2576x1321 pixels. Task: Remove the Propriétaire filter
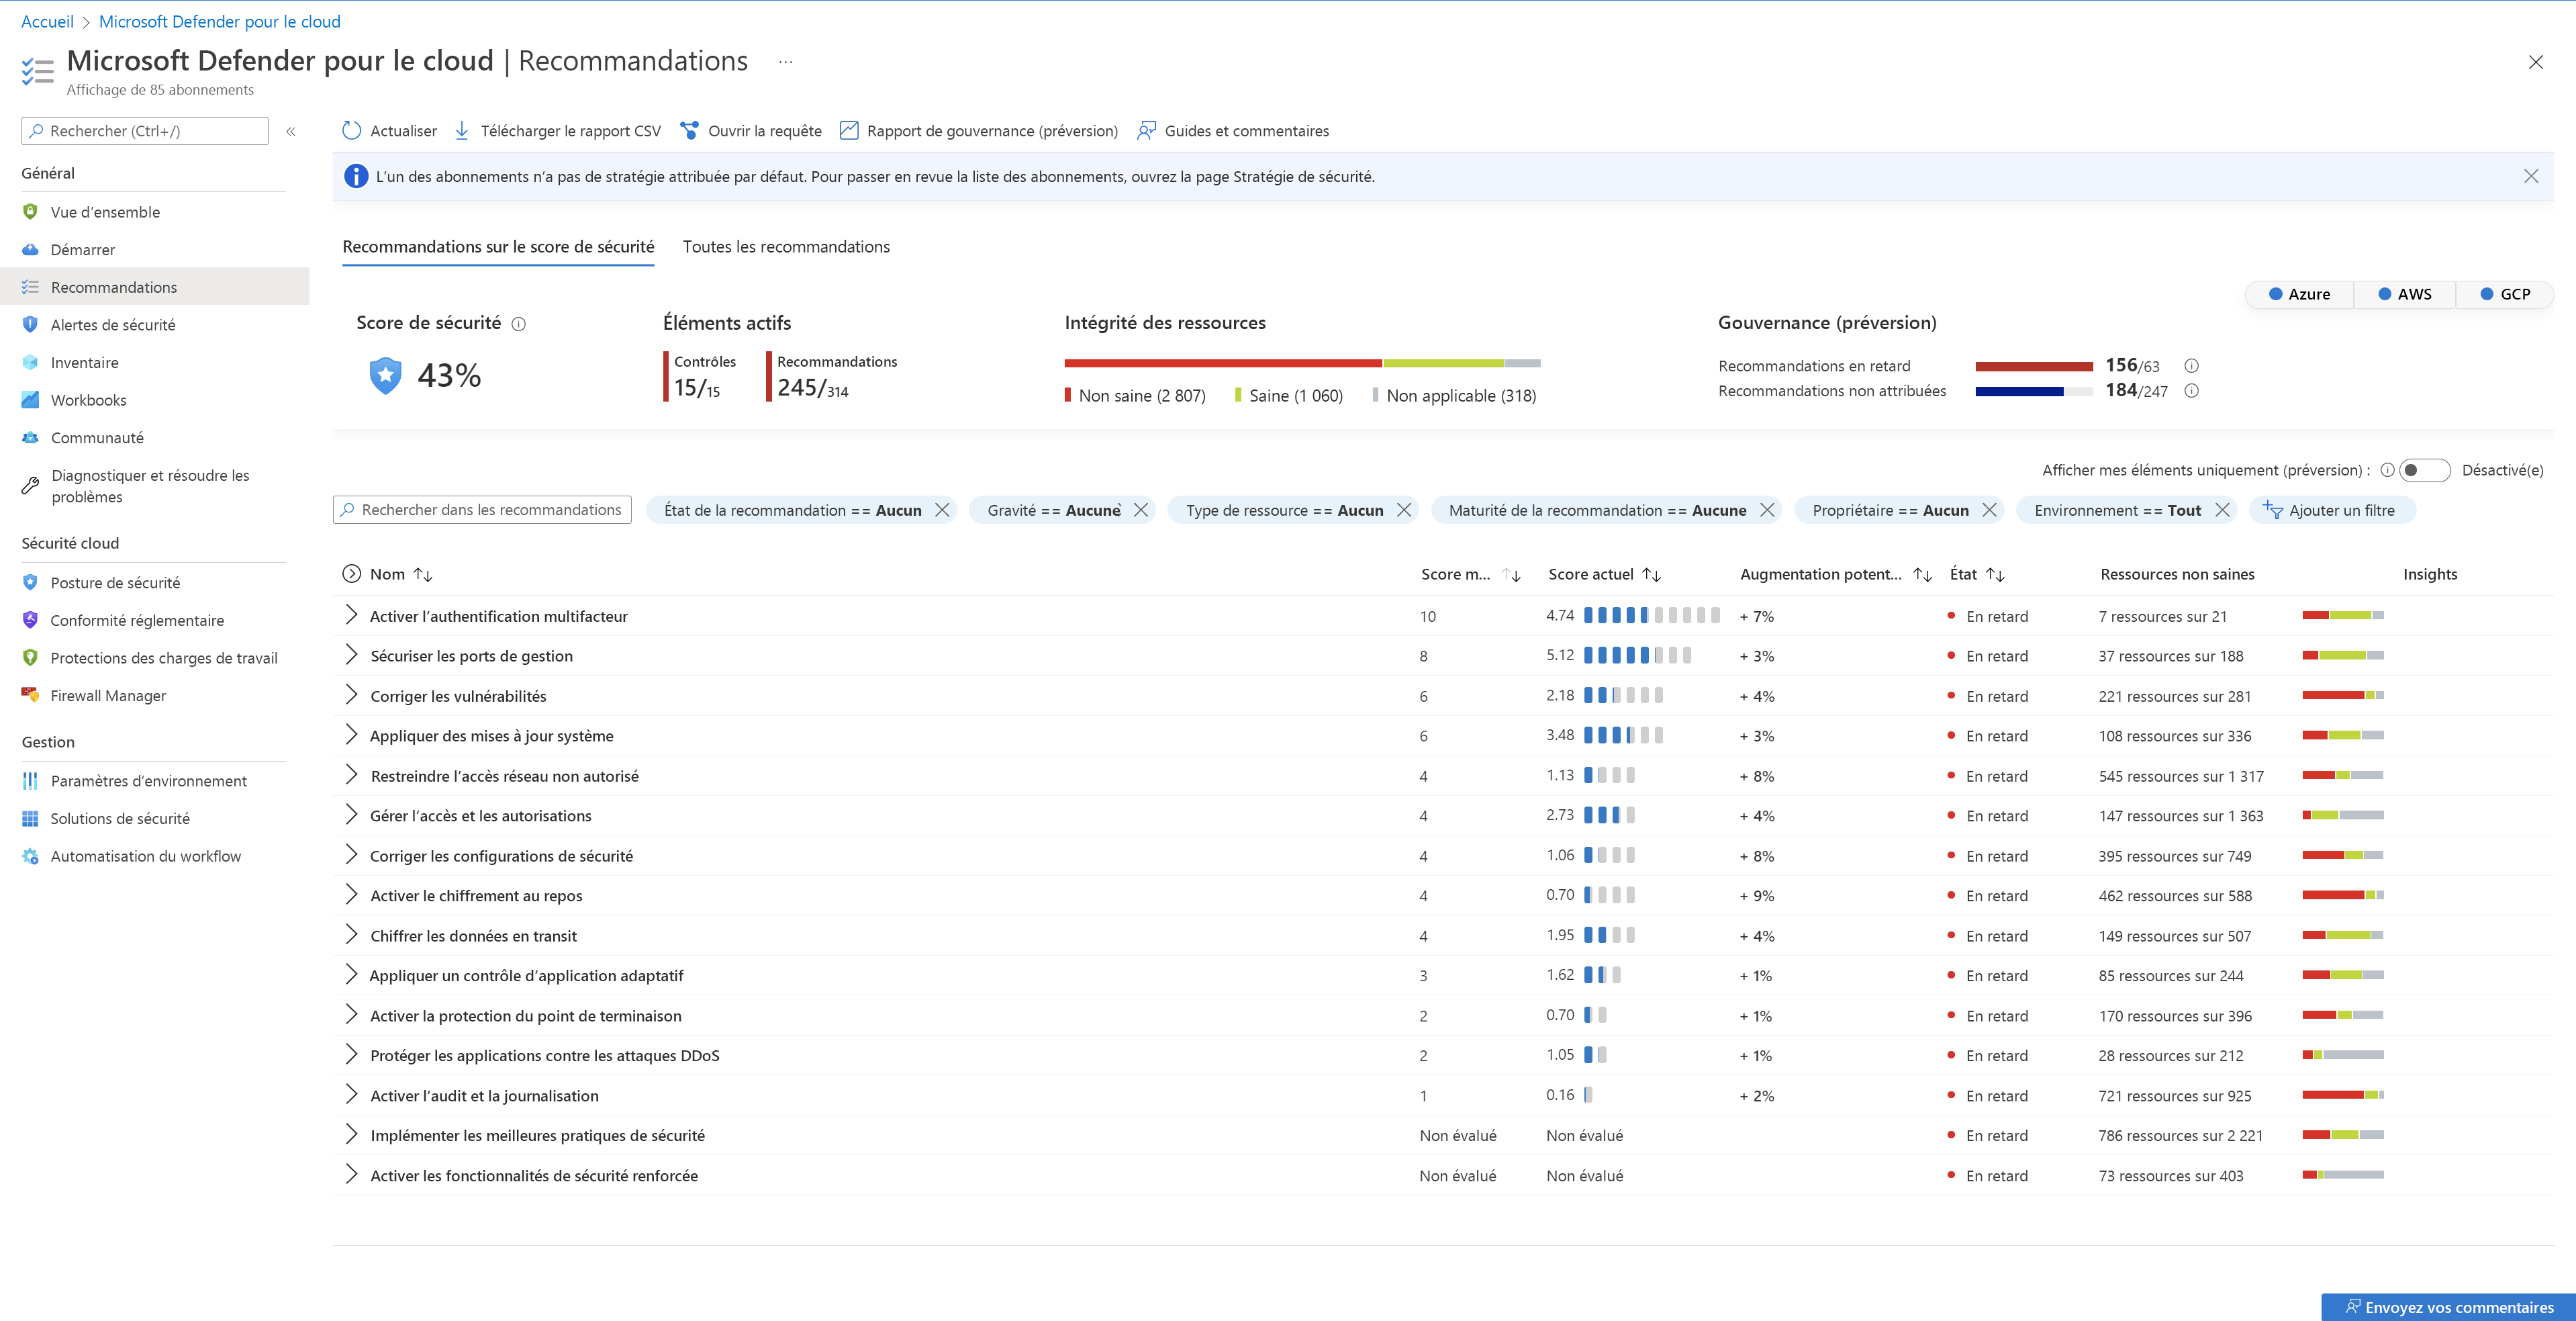1989,510
